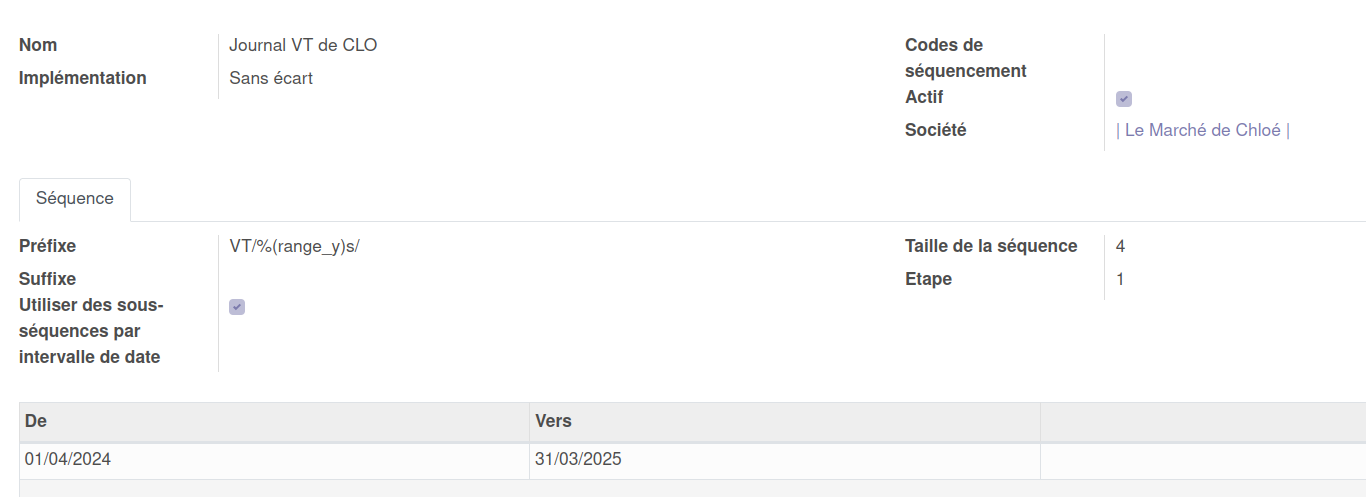Sort the table by the De column
The width and height of the screenshot is (1366, 497).
tap(274, 421)
